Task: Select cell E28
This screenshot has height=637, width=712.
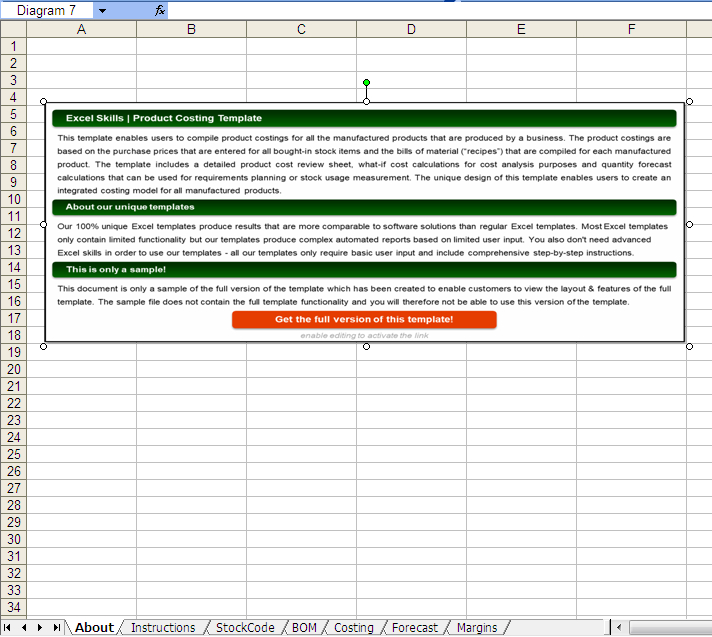Action: (x=521, y=505)
